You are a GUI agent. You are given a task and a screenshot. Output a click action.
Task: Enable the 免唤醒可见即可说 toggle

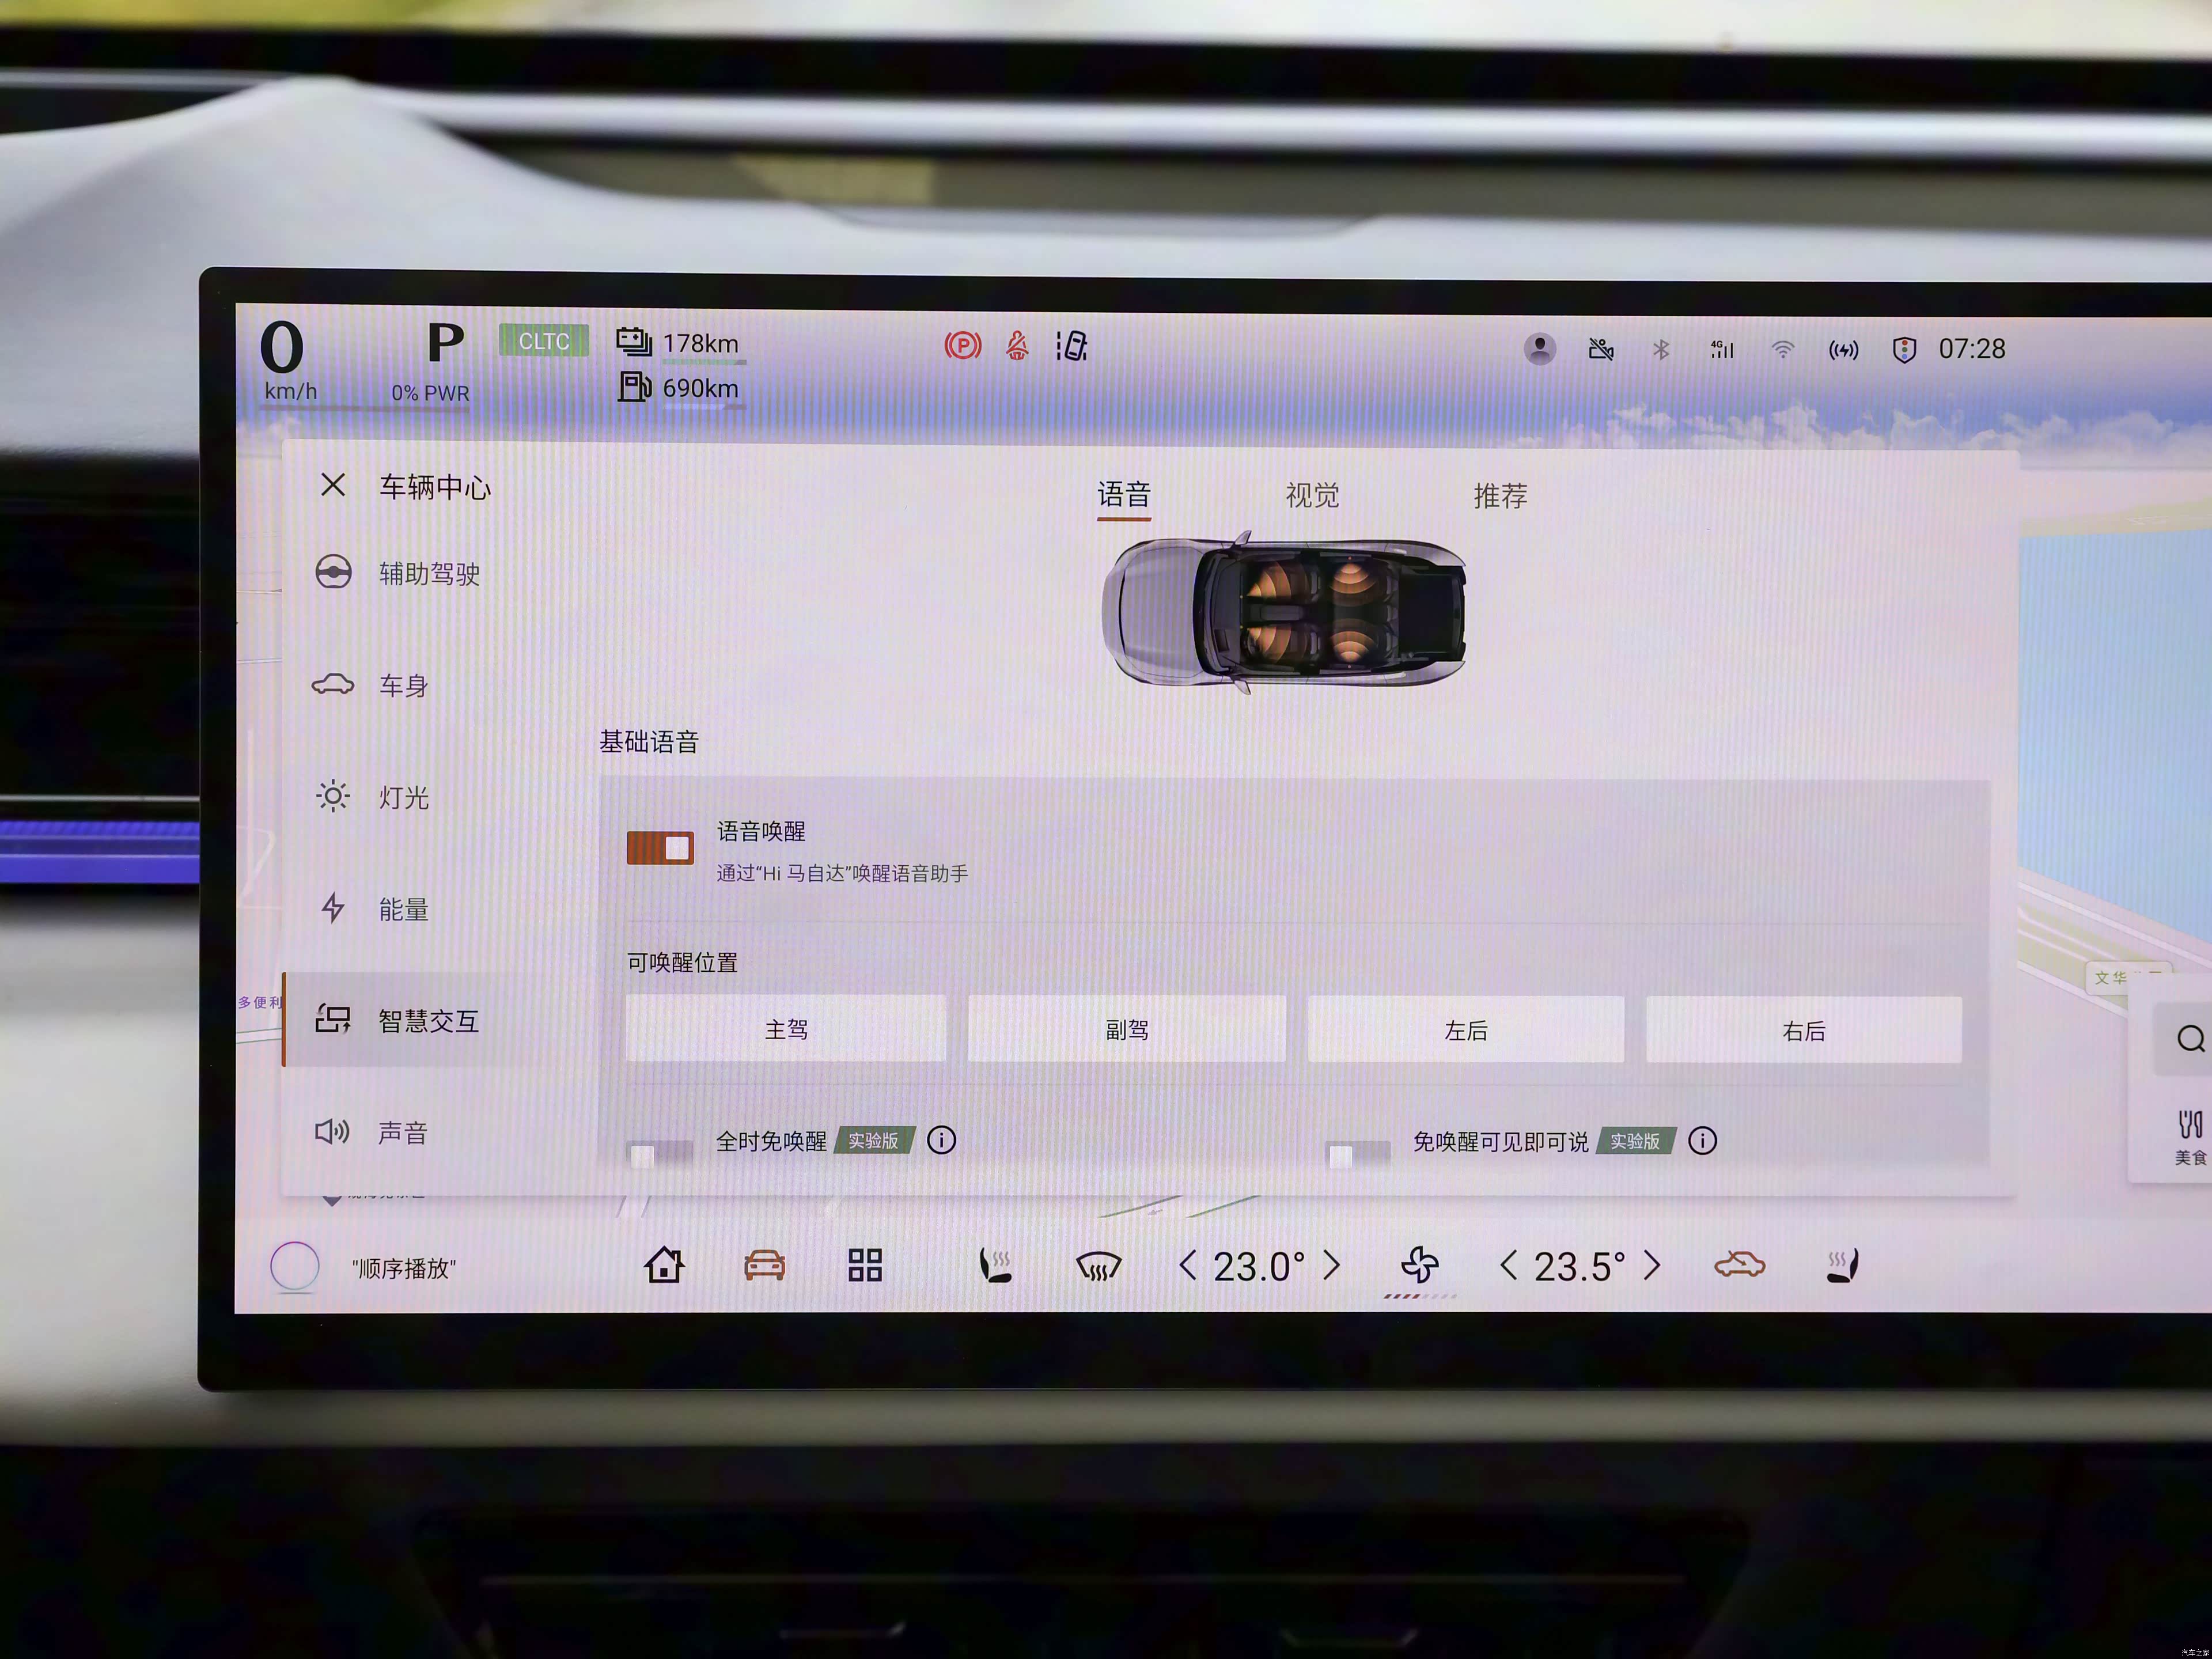[x=1357, y=1154]
